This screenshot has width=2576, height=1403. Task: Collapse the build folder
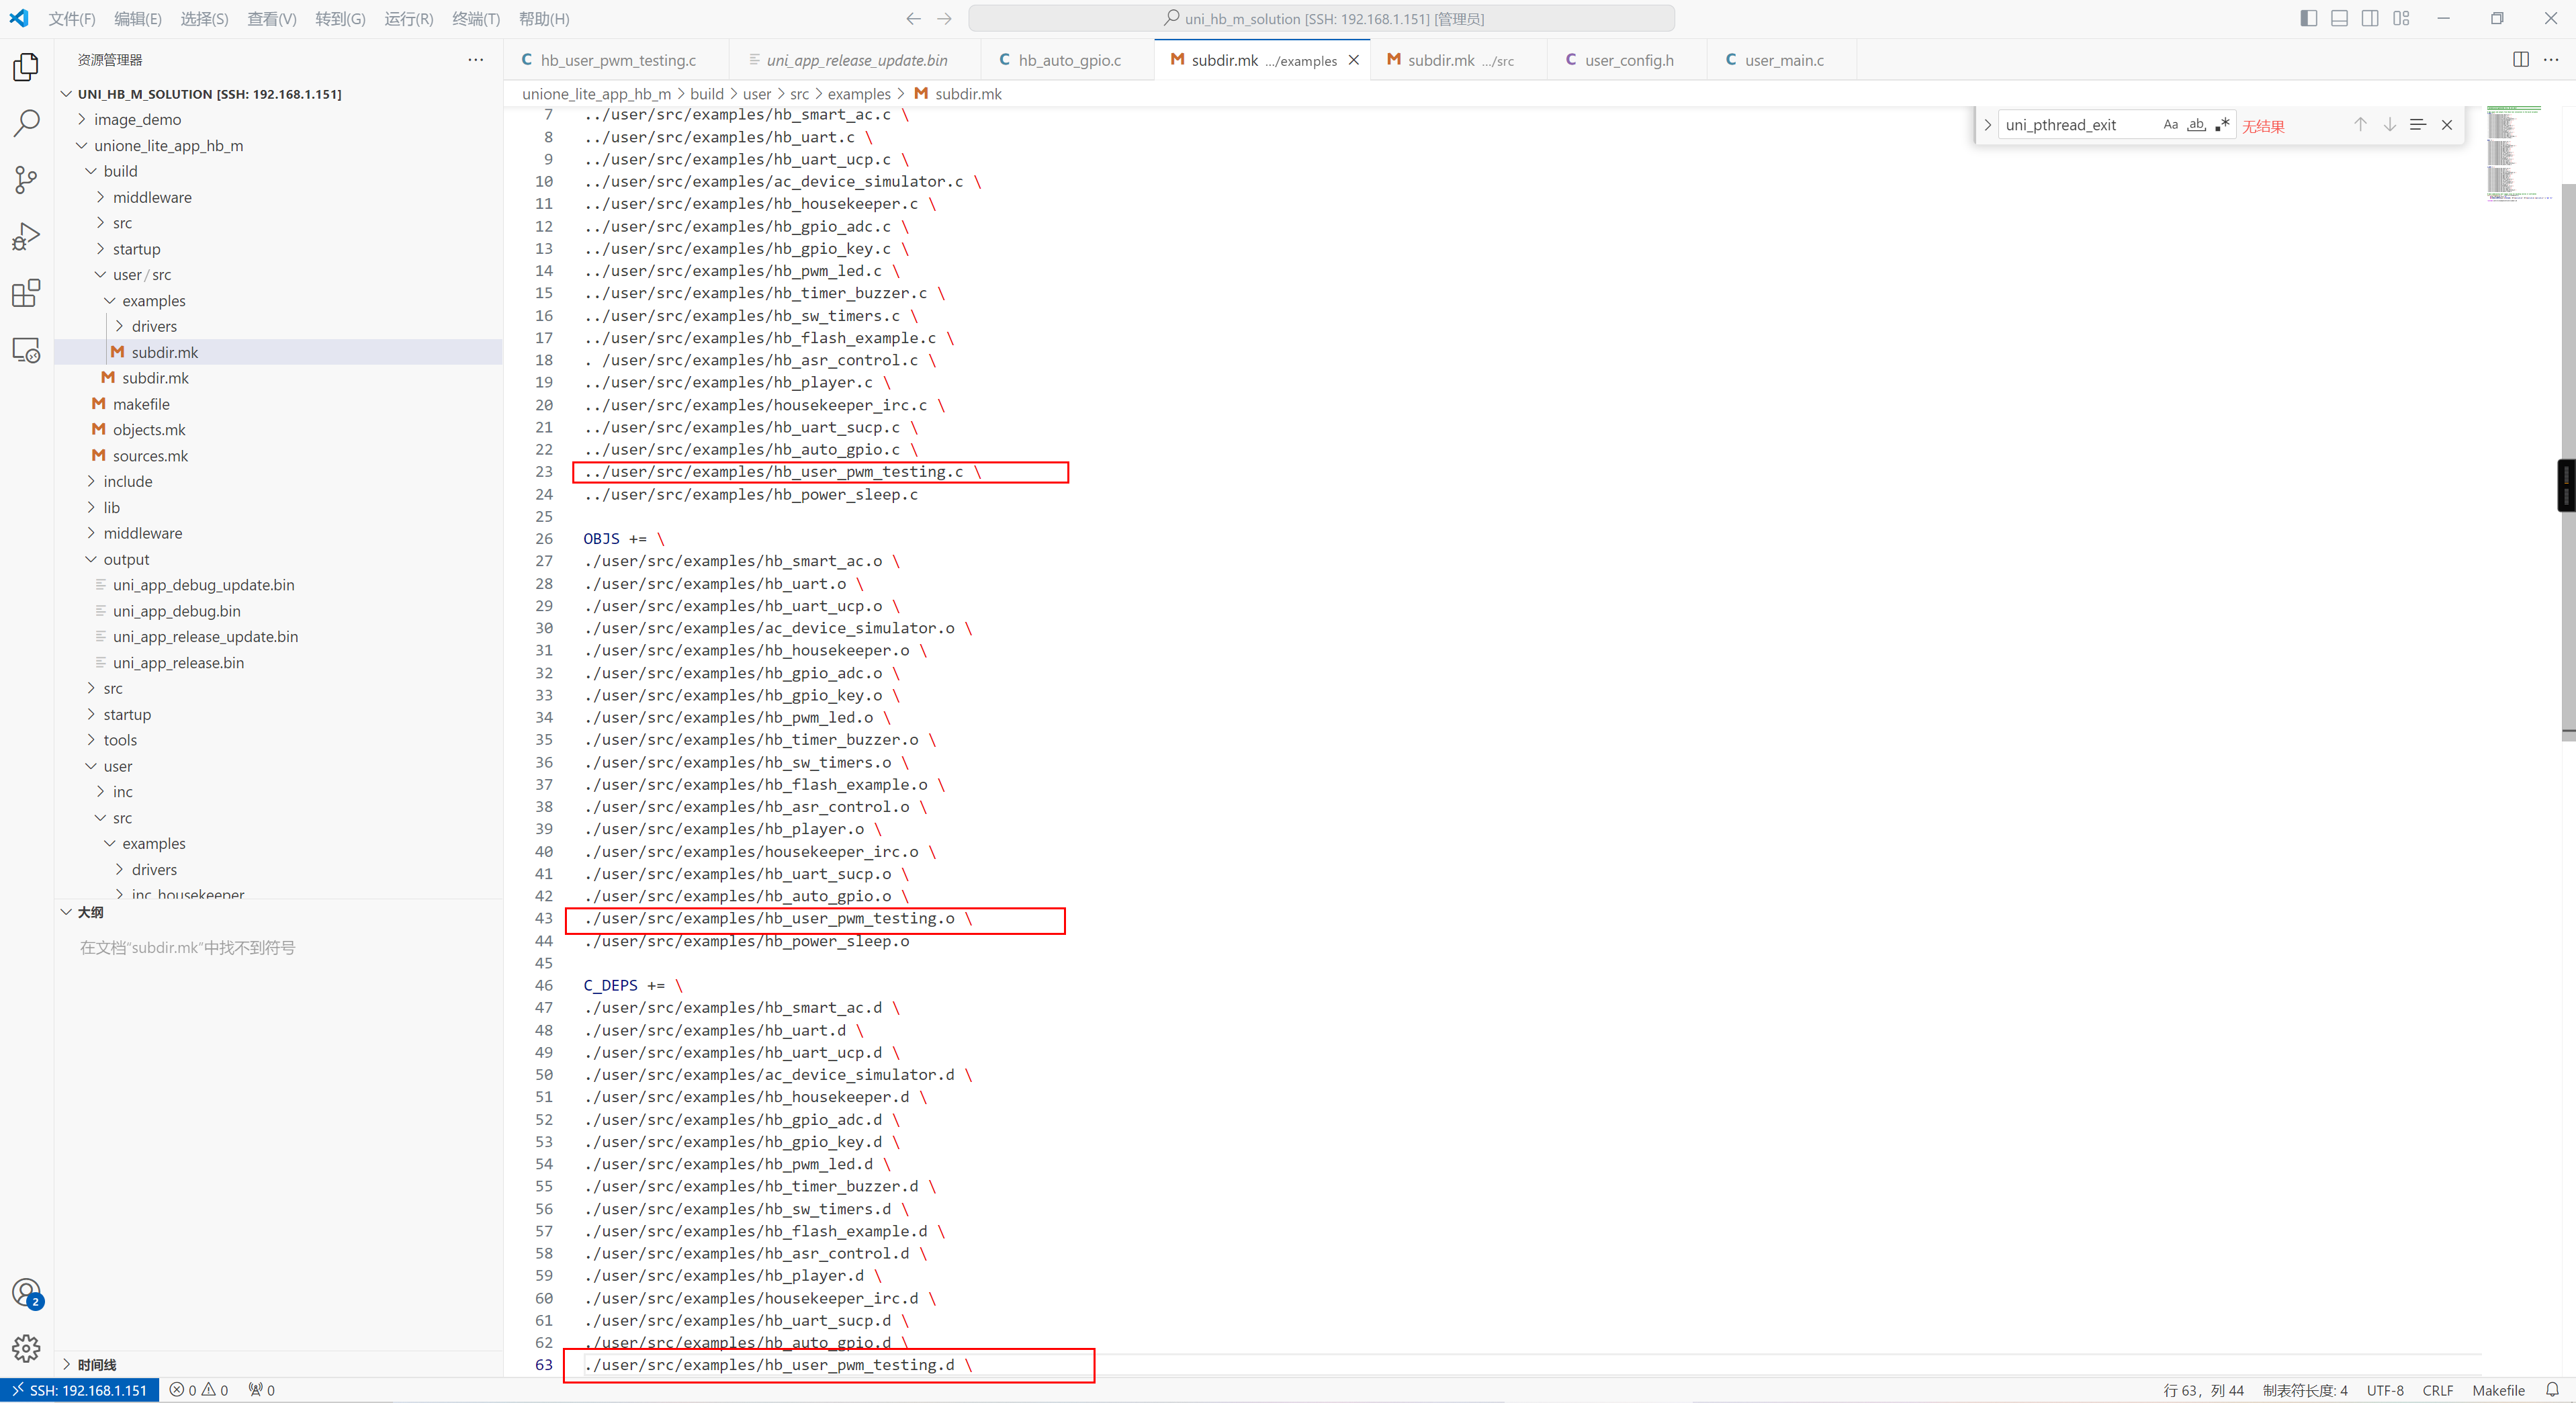tap(120, 171)
